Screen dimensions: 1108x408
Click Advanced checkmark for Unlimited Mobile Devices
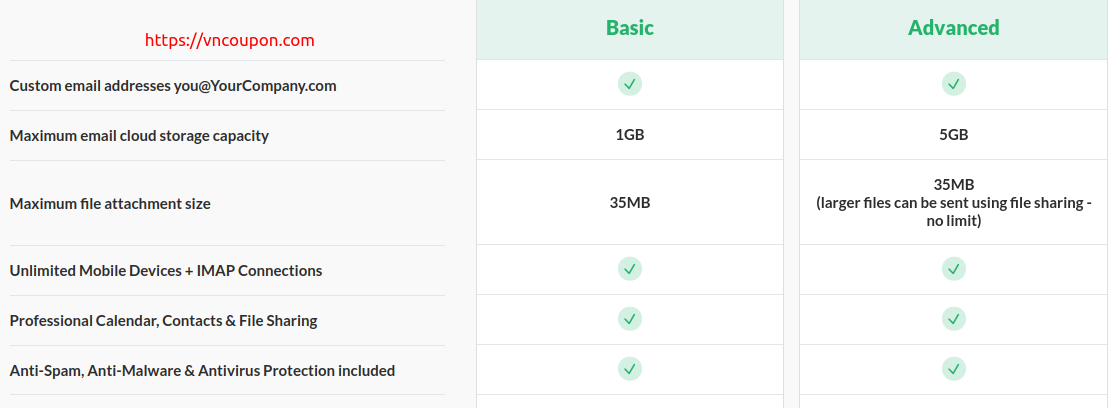953,269
